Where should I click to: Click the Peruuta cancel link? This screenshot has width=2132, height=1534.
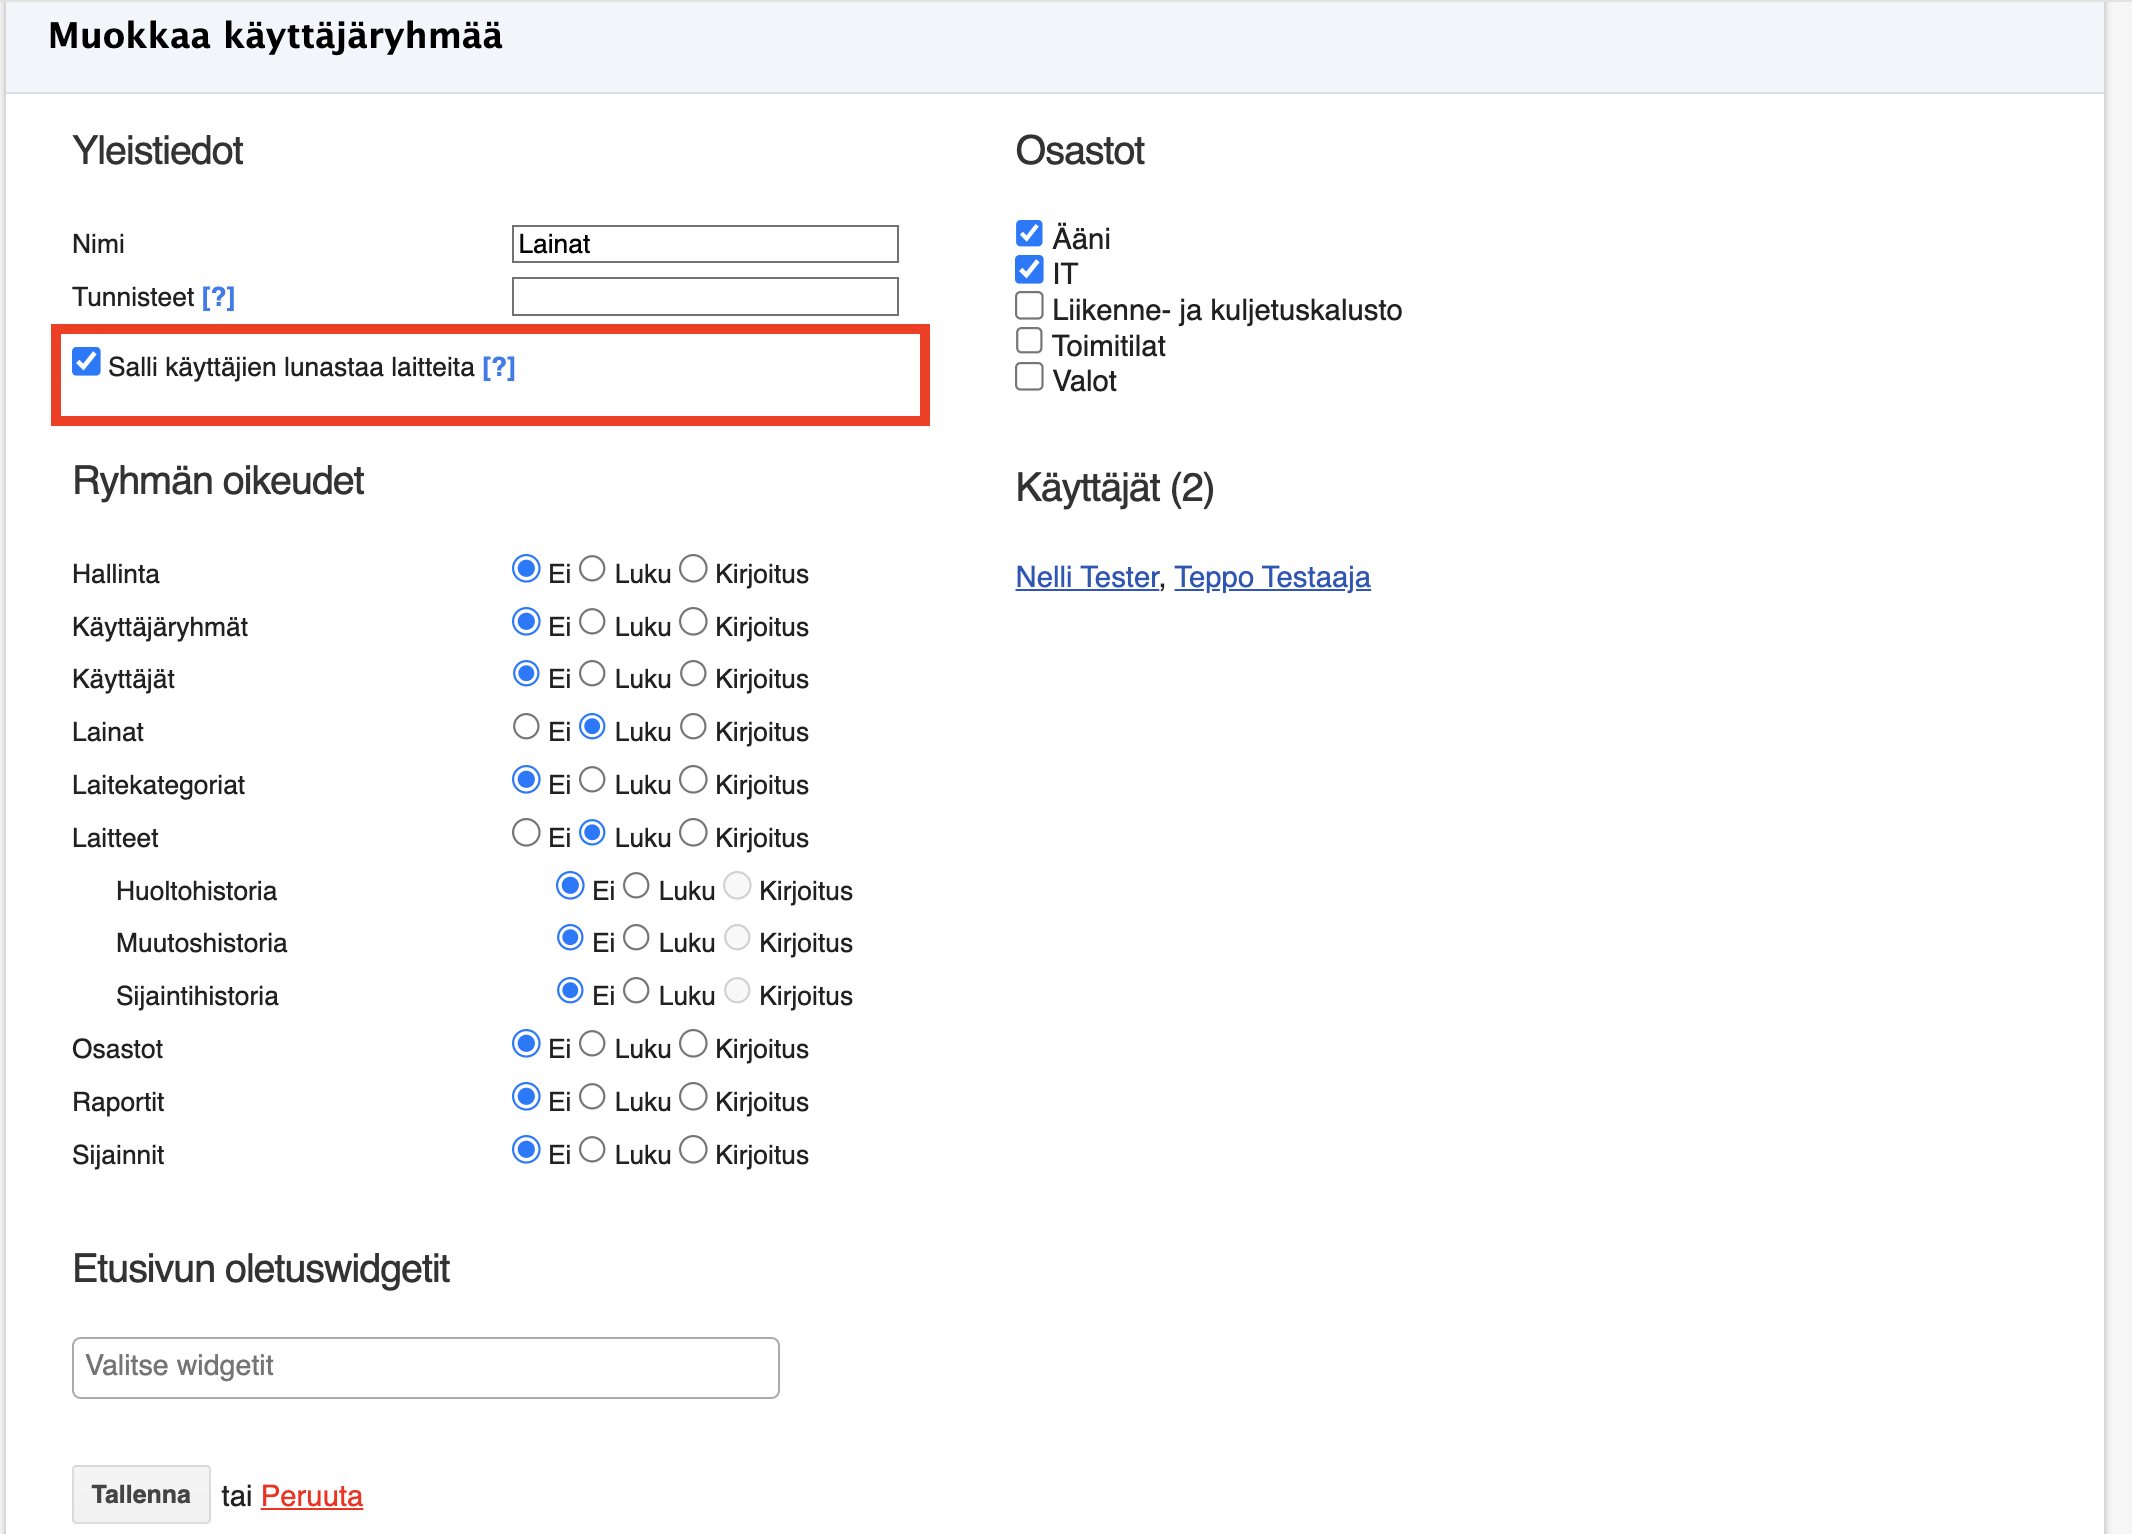tap(311, 1496)
